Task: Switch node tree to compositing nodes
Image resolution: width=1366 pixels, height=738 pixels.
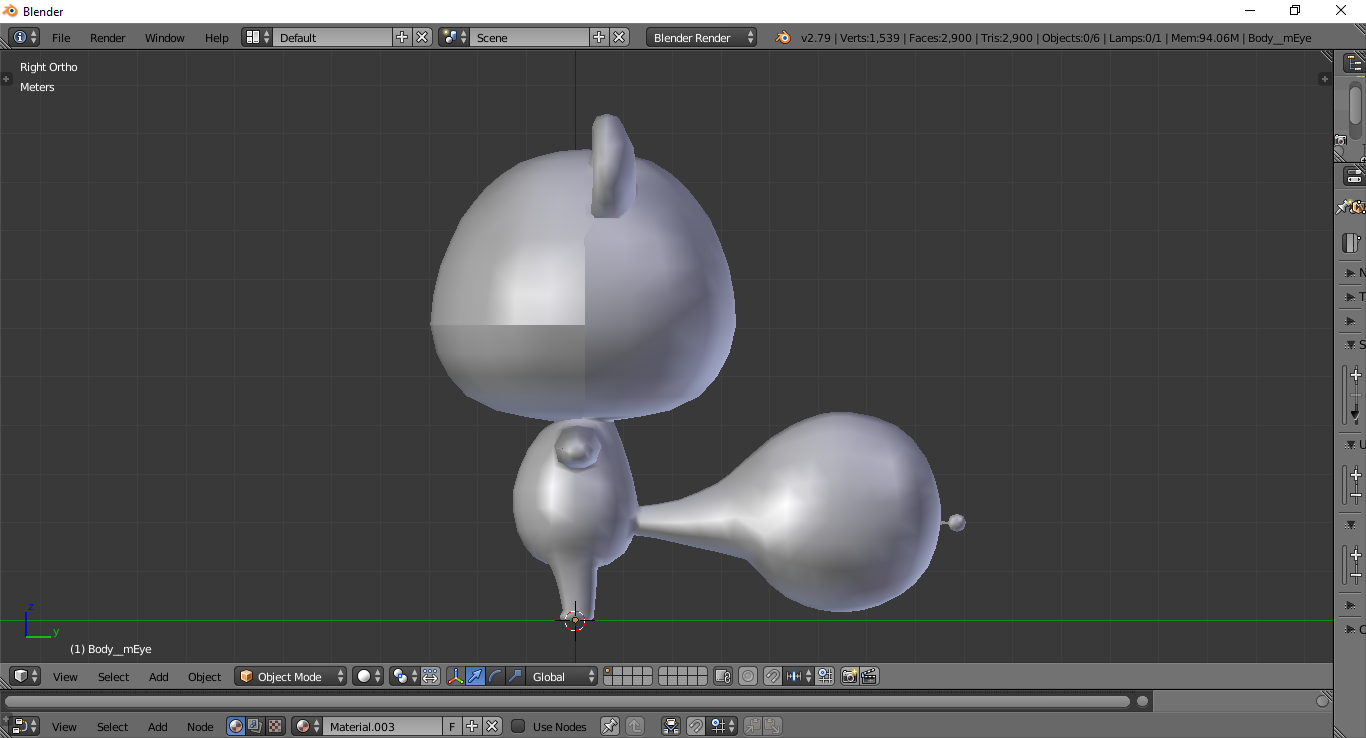Action: (256, 726)
